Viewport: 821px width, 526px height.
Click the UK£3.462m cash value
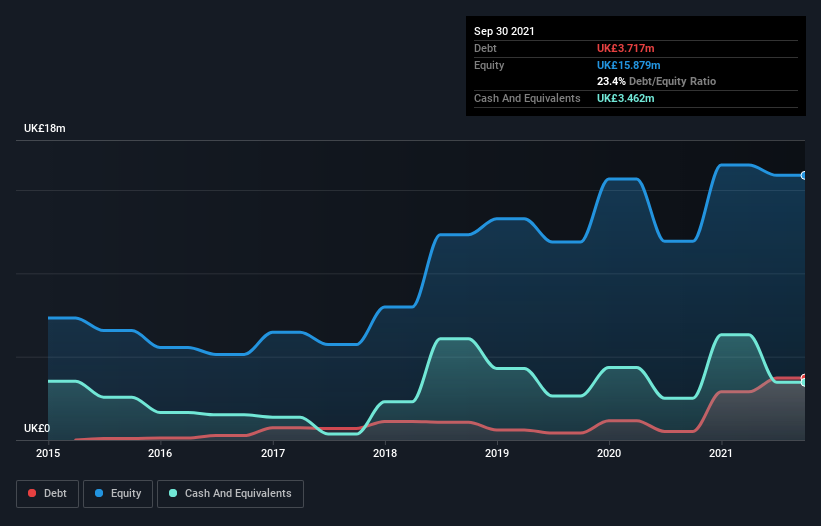click(626, 98)
